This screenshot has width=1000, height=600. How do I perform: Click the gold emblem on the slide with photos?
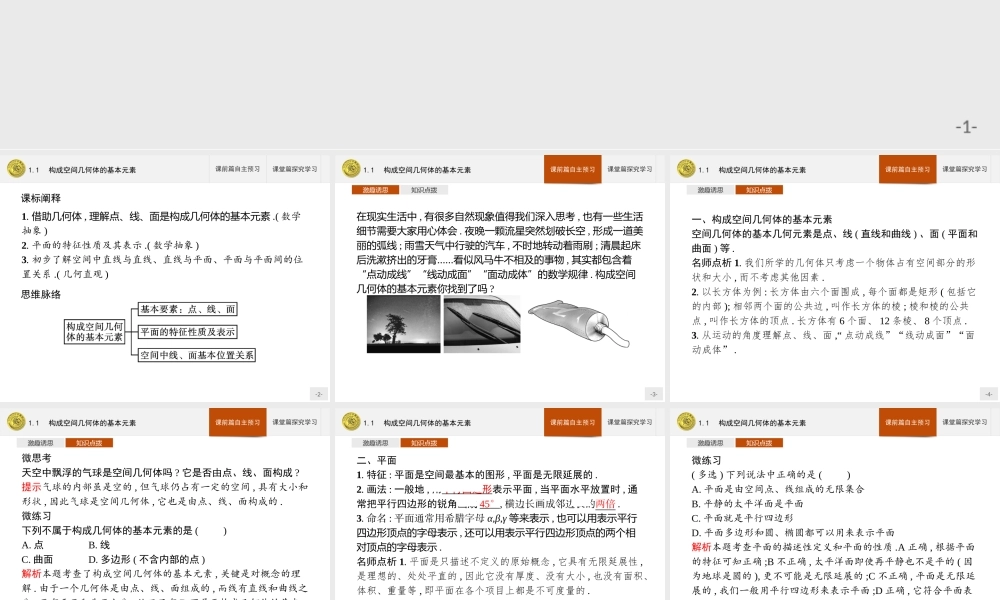click(352, 169)
